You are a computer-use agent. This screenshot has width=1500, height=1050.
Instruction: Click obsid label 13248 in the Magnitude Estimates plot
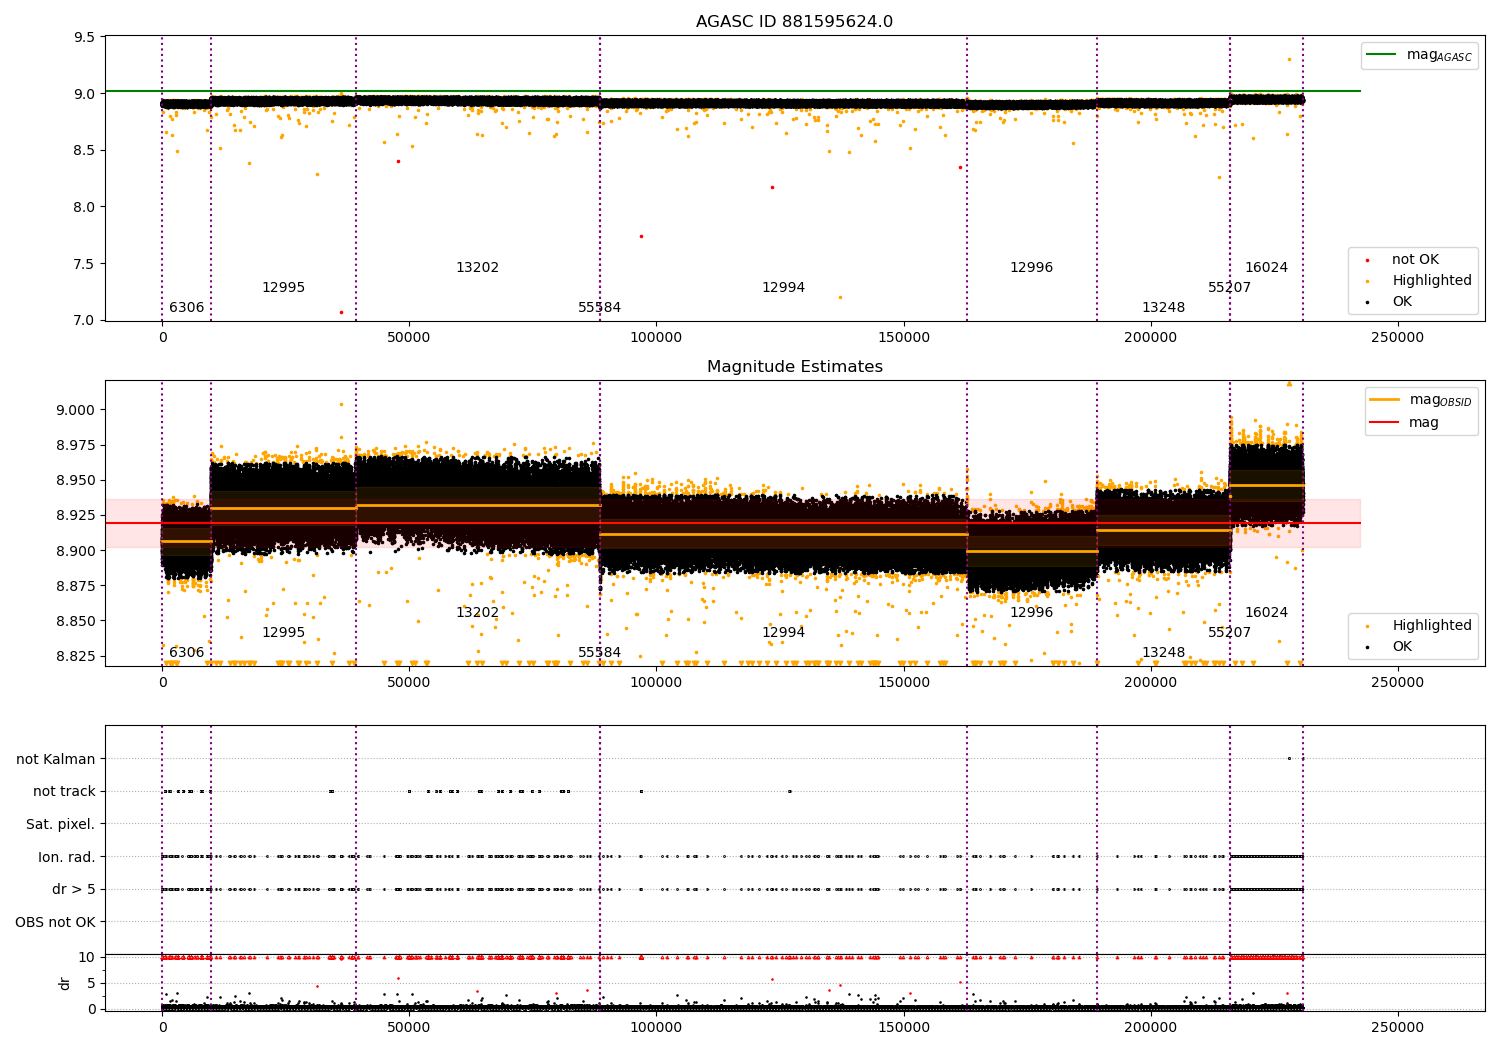pos(1163,653)
